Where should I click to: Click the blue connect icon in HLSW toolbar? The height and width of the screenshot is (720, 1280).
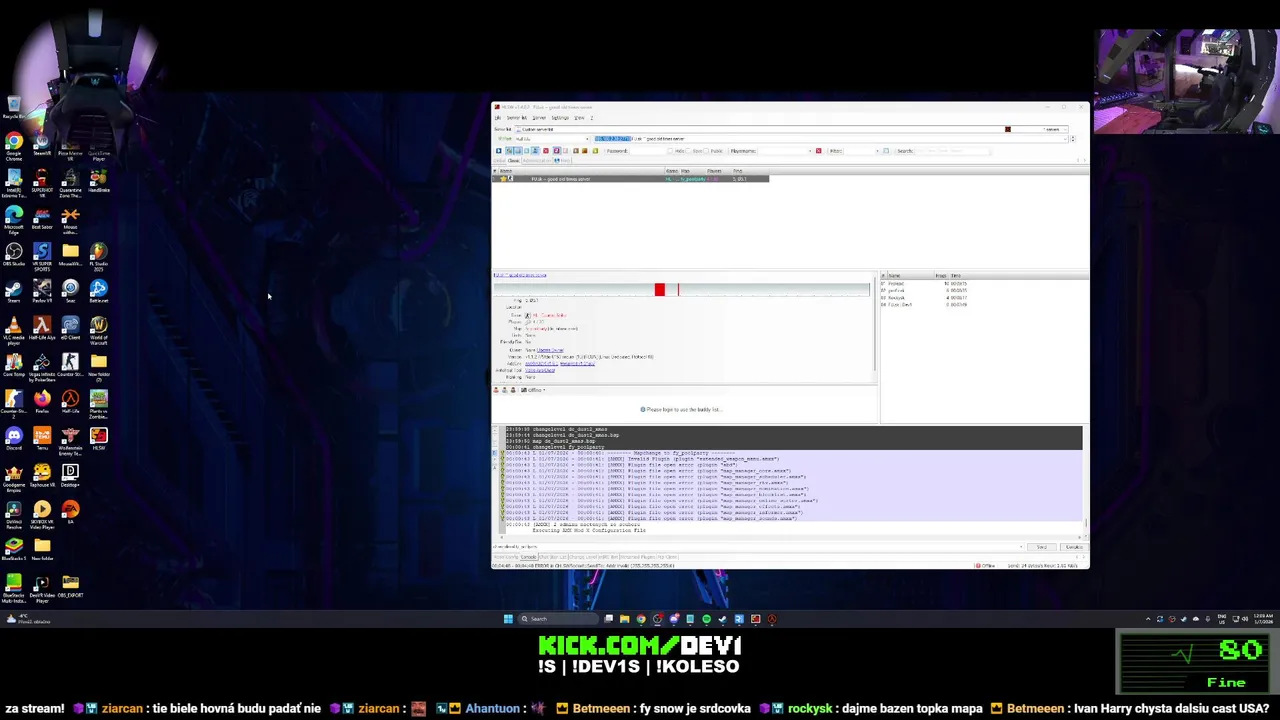coord(498,151)
